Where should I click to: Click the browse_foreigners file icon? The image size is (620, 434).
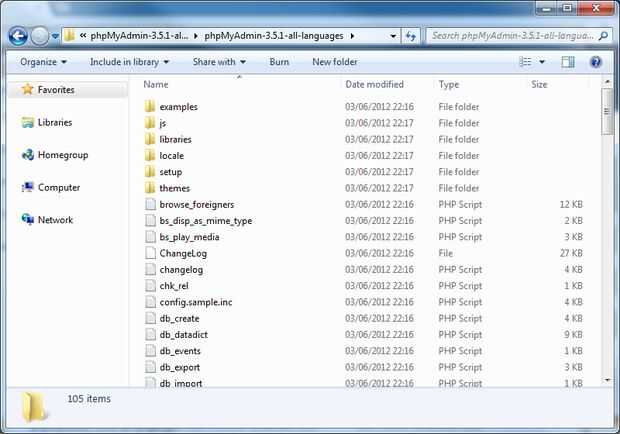click(x=150, y=204)
